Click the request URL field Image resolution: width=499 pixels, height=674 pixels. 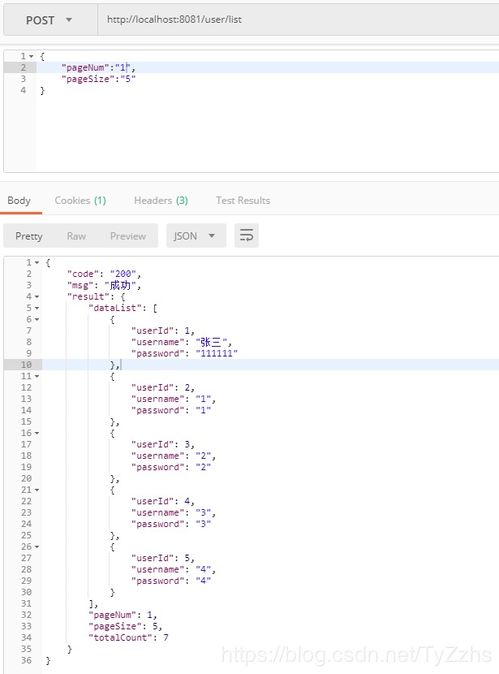pyautogui.click(x=298, y=20)
